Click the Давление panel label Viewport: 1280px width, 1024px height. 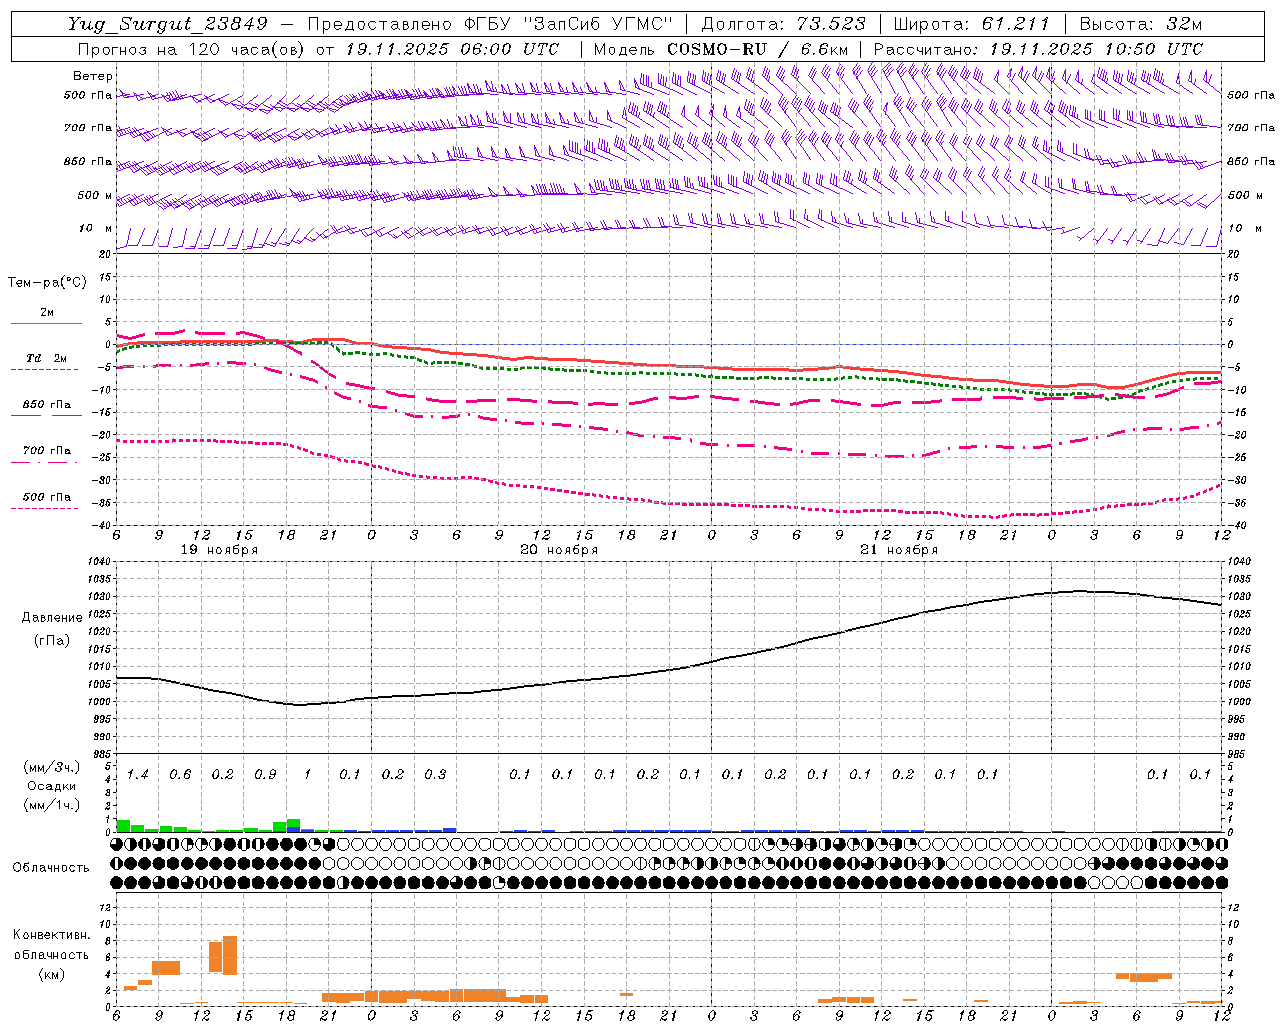tap(52, 617)
